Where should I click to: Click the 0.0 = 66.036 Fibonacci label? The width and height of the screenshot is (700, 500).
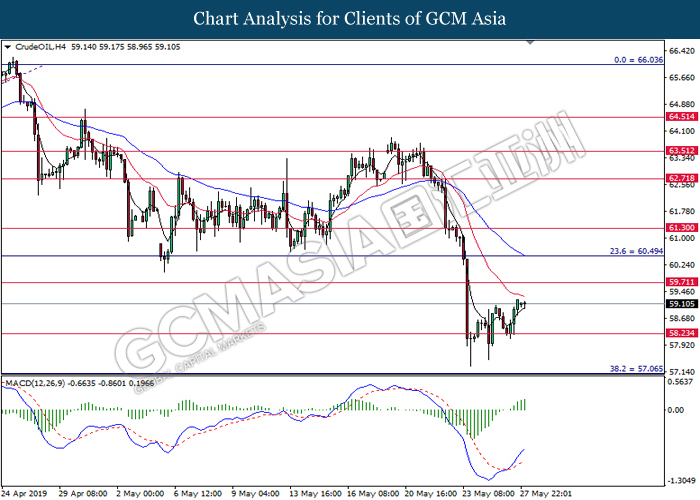tap(639, 60)
